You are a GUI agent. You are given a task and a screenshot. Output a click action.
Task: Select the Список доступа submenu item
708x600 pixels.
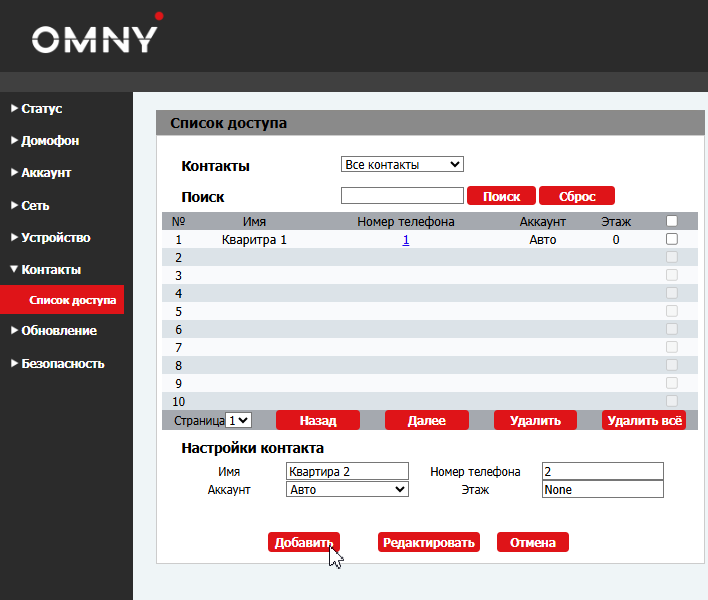tap(72, 300)
